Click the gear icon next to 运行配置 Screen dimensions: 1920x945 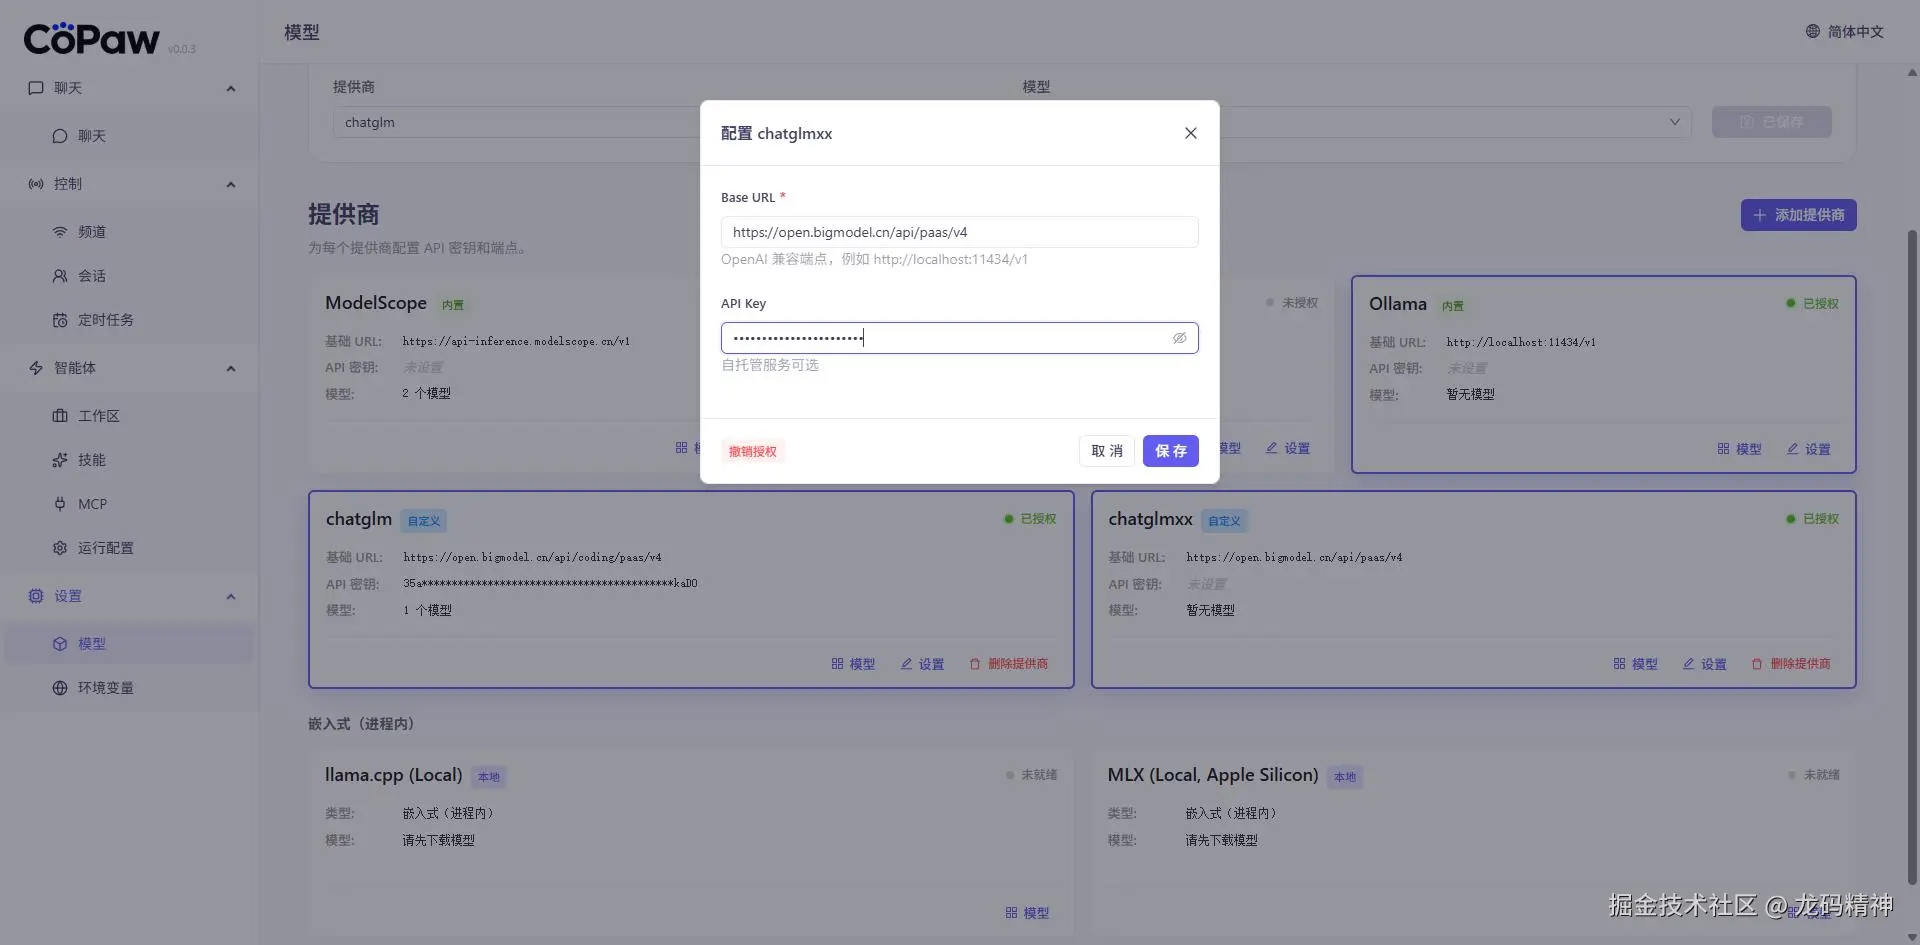click(60, 548)
